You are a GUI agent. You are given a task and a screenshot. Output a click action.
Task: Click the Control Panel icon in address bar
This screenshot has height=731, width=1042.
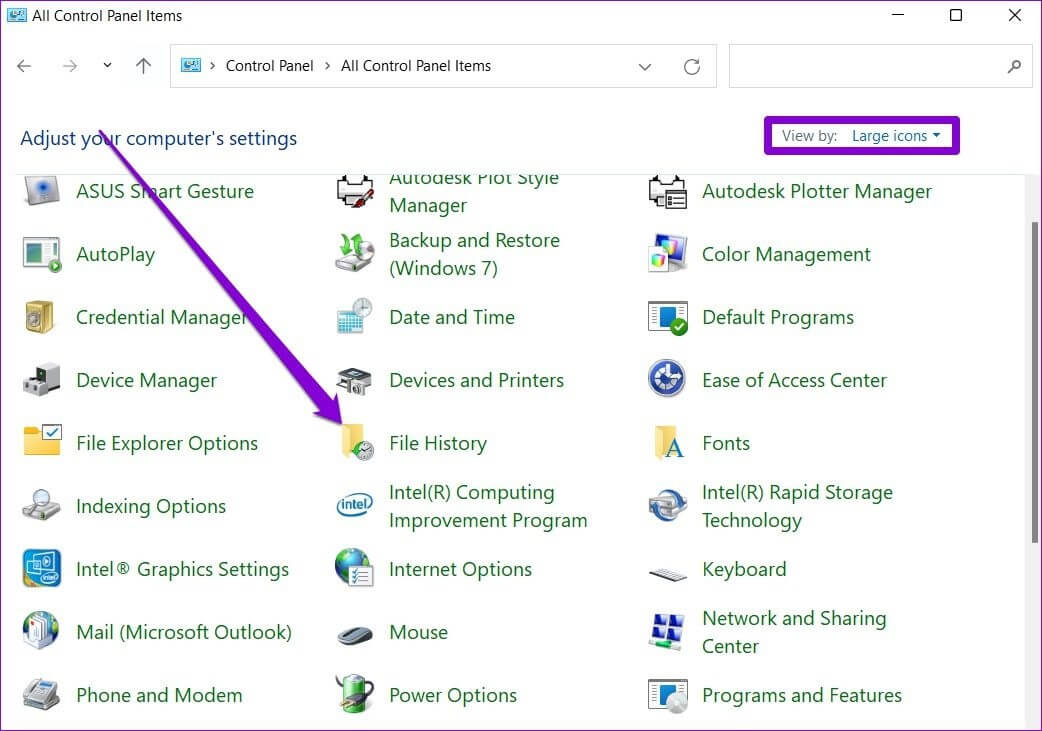coord(191,65)
